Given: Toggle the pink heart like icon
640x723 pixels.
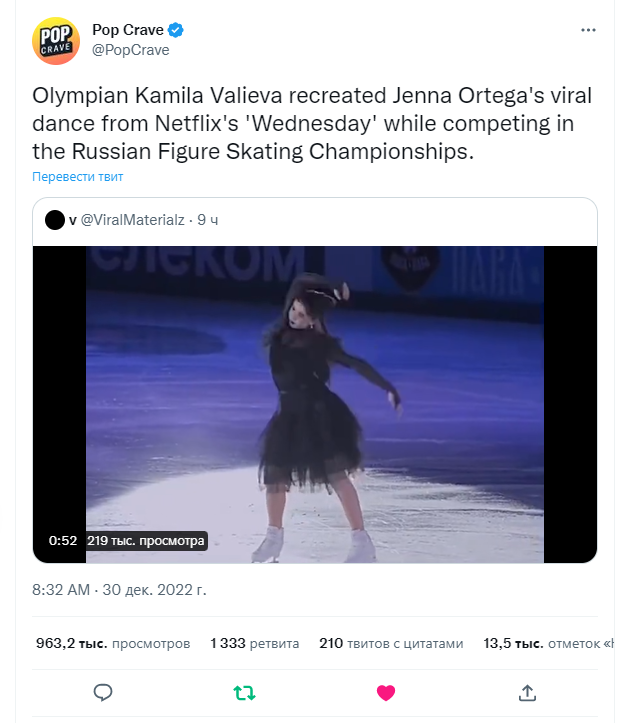Looking at the screenshot, I should click(385, 692).
